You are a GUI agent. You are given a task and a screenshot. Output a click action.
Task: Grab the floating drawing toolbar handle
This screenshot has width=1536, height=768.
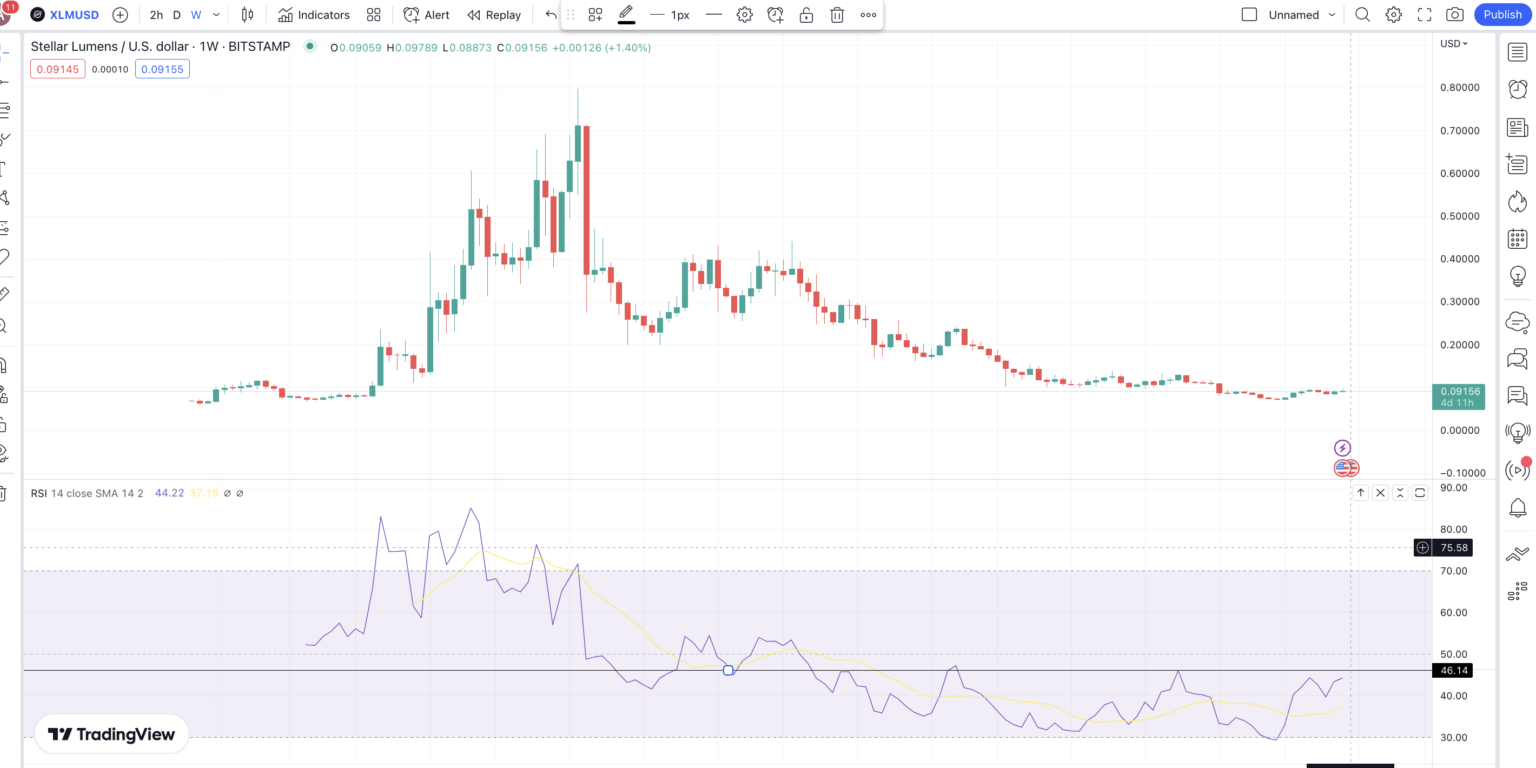(x=571, y=15)
